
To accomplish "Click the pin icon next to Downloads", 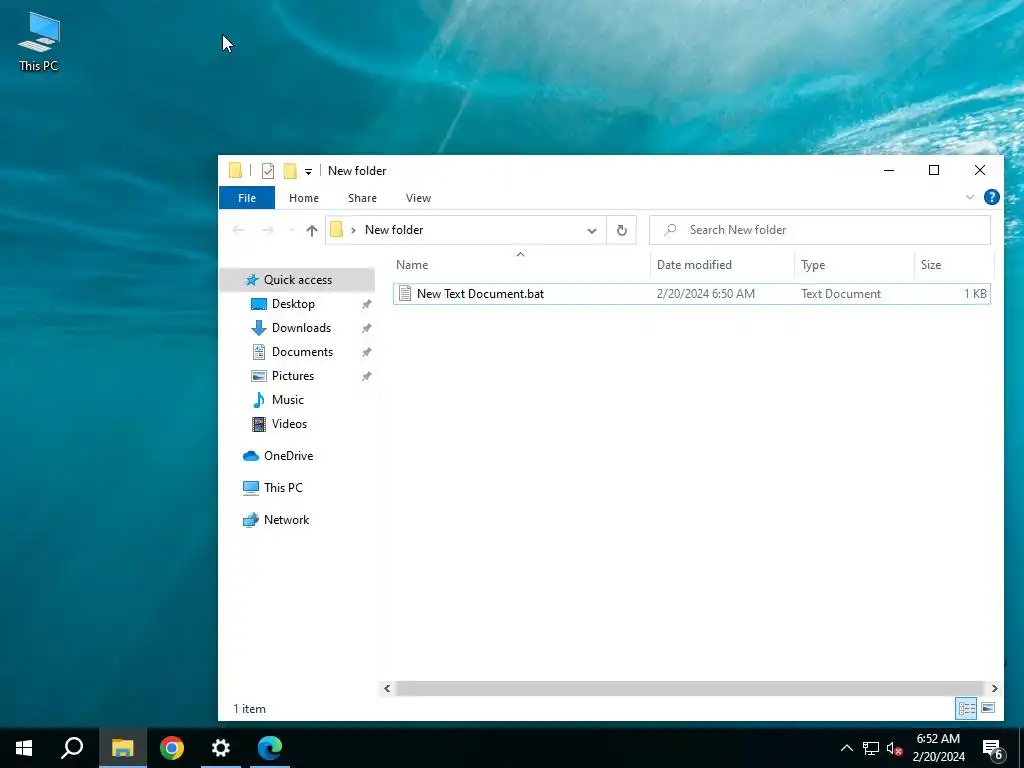I will tap(366, 328).
